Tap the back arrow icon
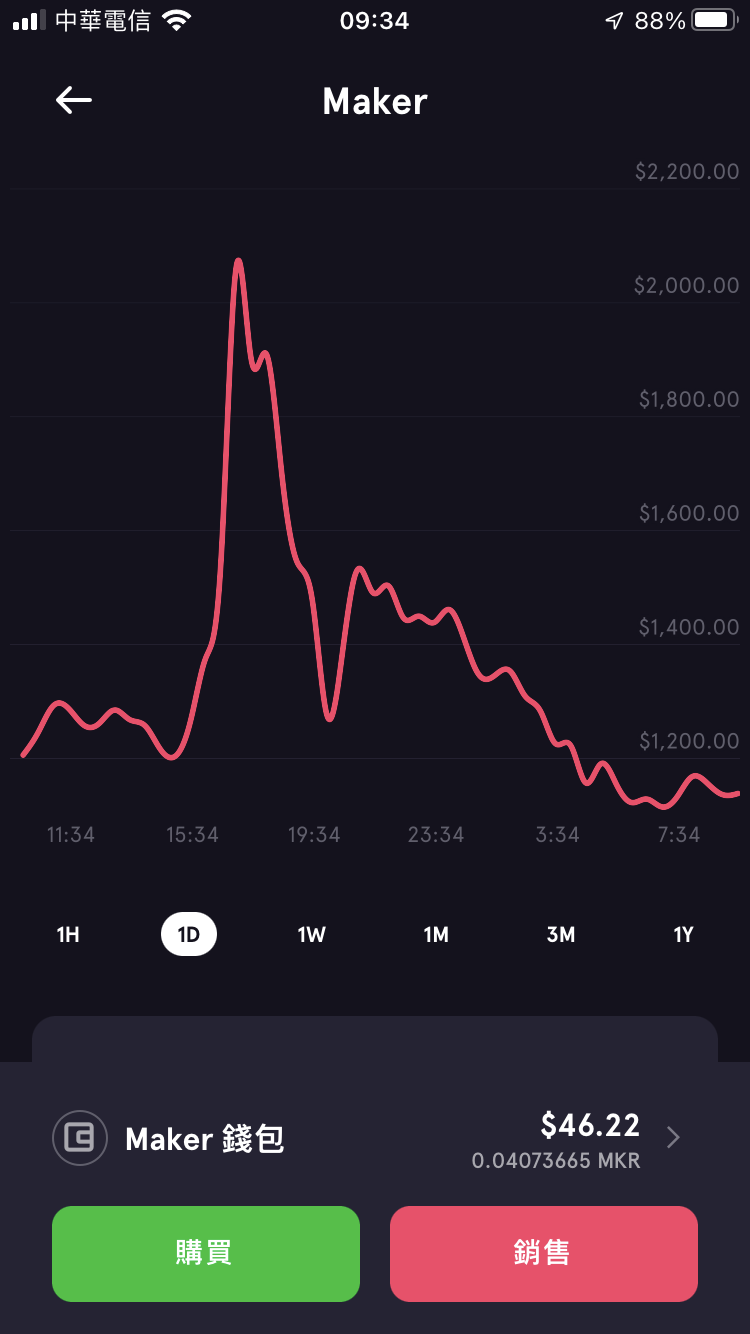This screenshot has width=750, height=1334. point(74,100)
